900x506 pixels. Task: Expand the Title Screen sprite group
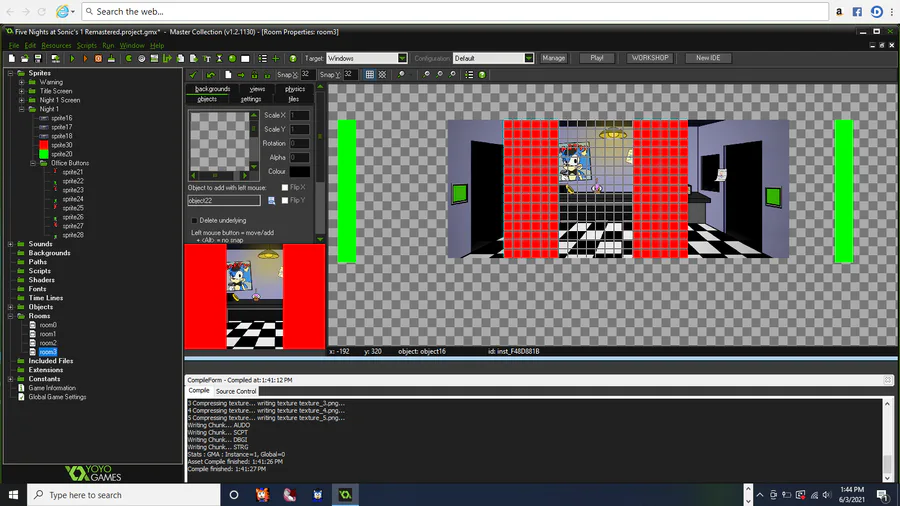point(21,91)
